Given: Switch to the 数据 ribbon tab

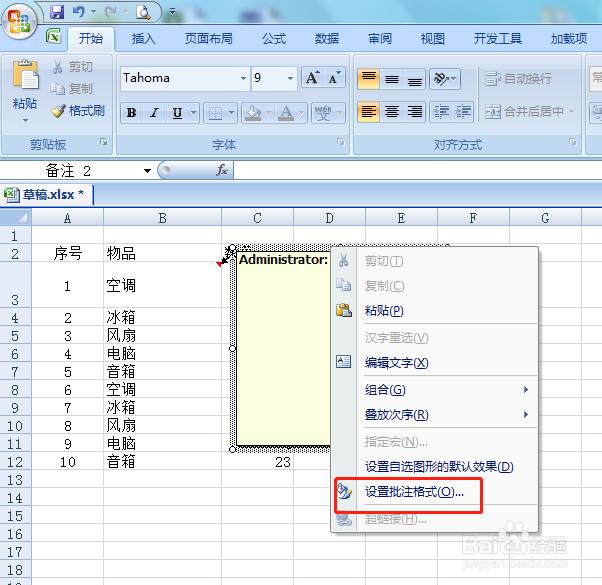Looking at the screenshot, I should pos(327,39).
